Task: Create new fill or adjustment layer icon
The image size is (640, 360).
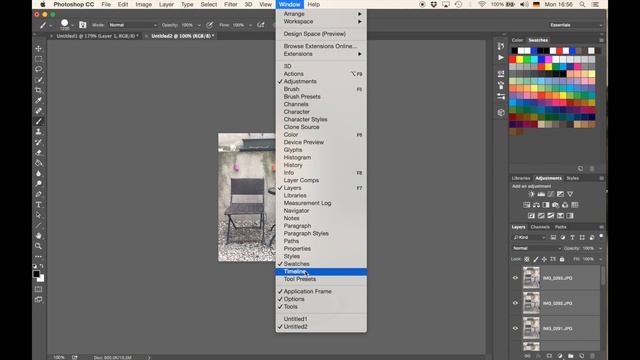Action: (560, 356)
